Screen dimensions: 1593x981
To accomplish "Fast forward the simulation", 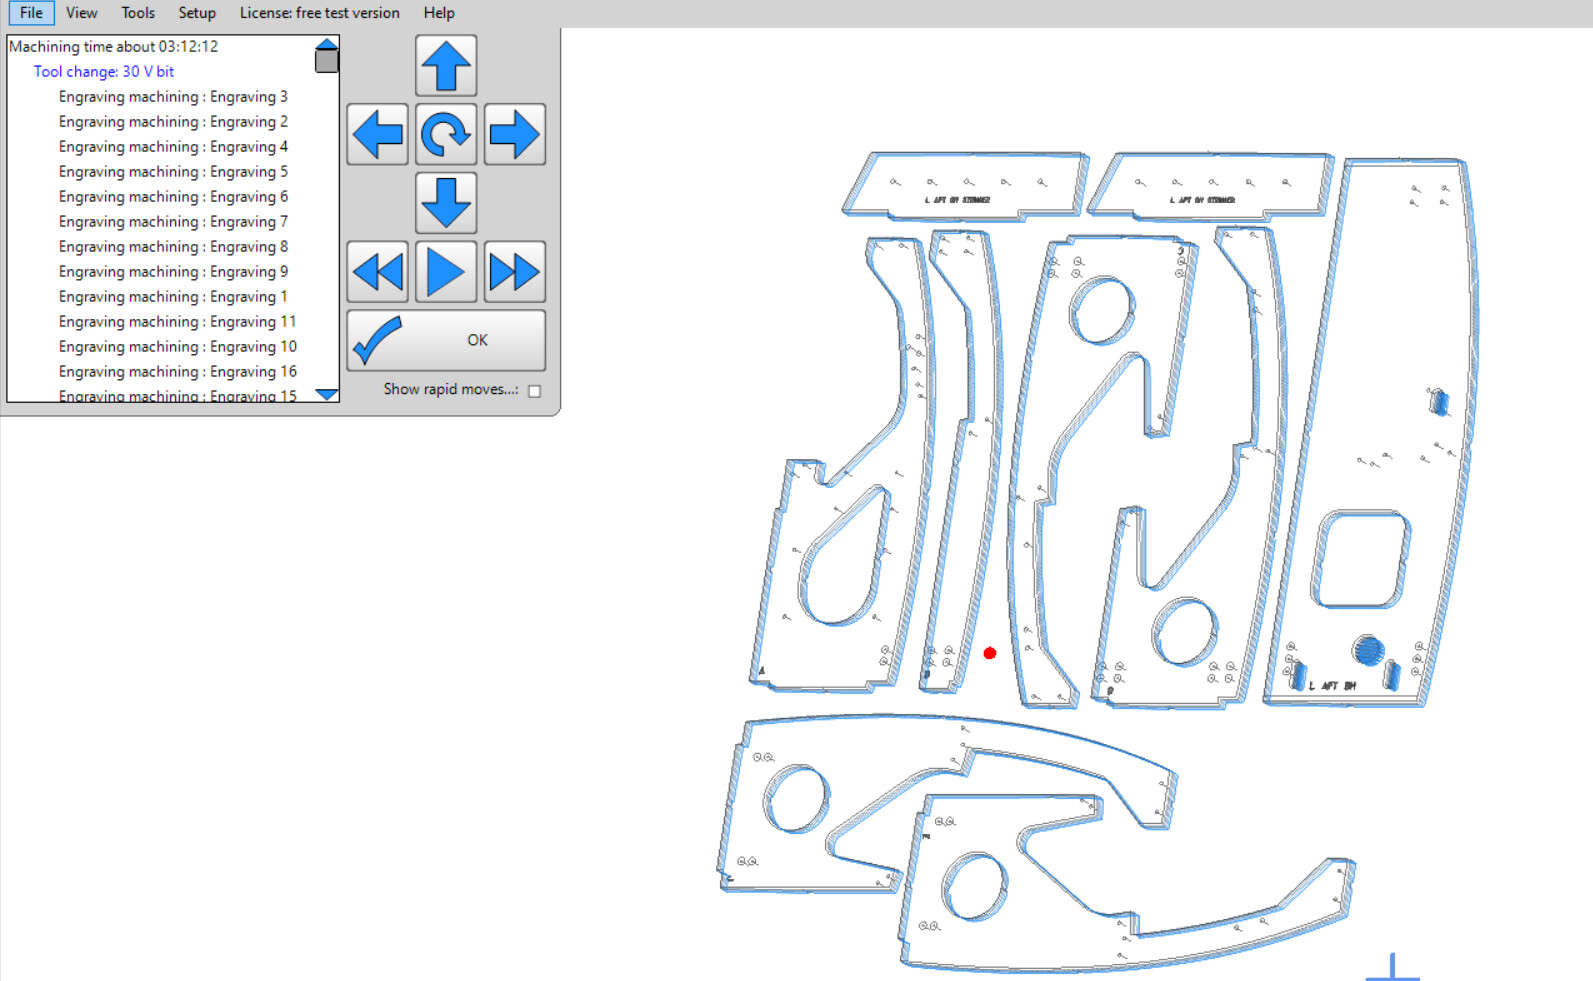I will (515, 272).
